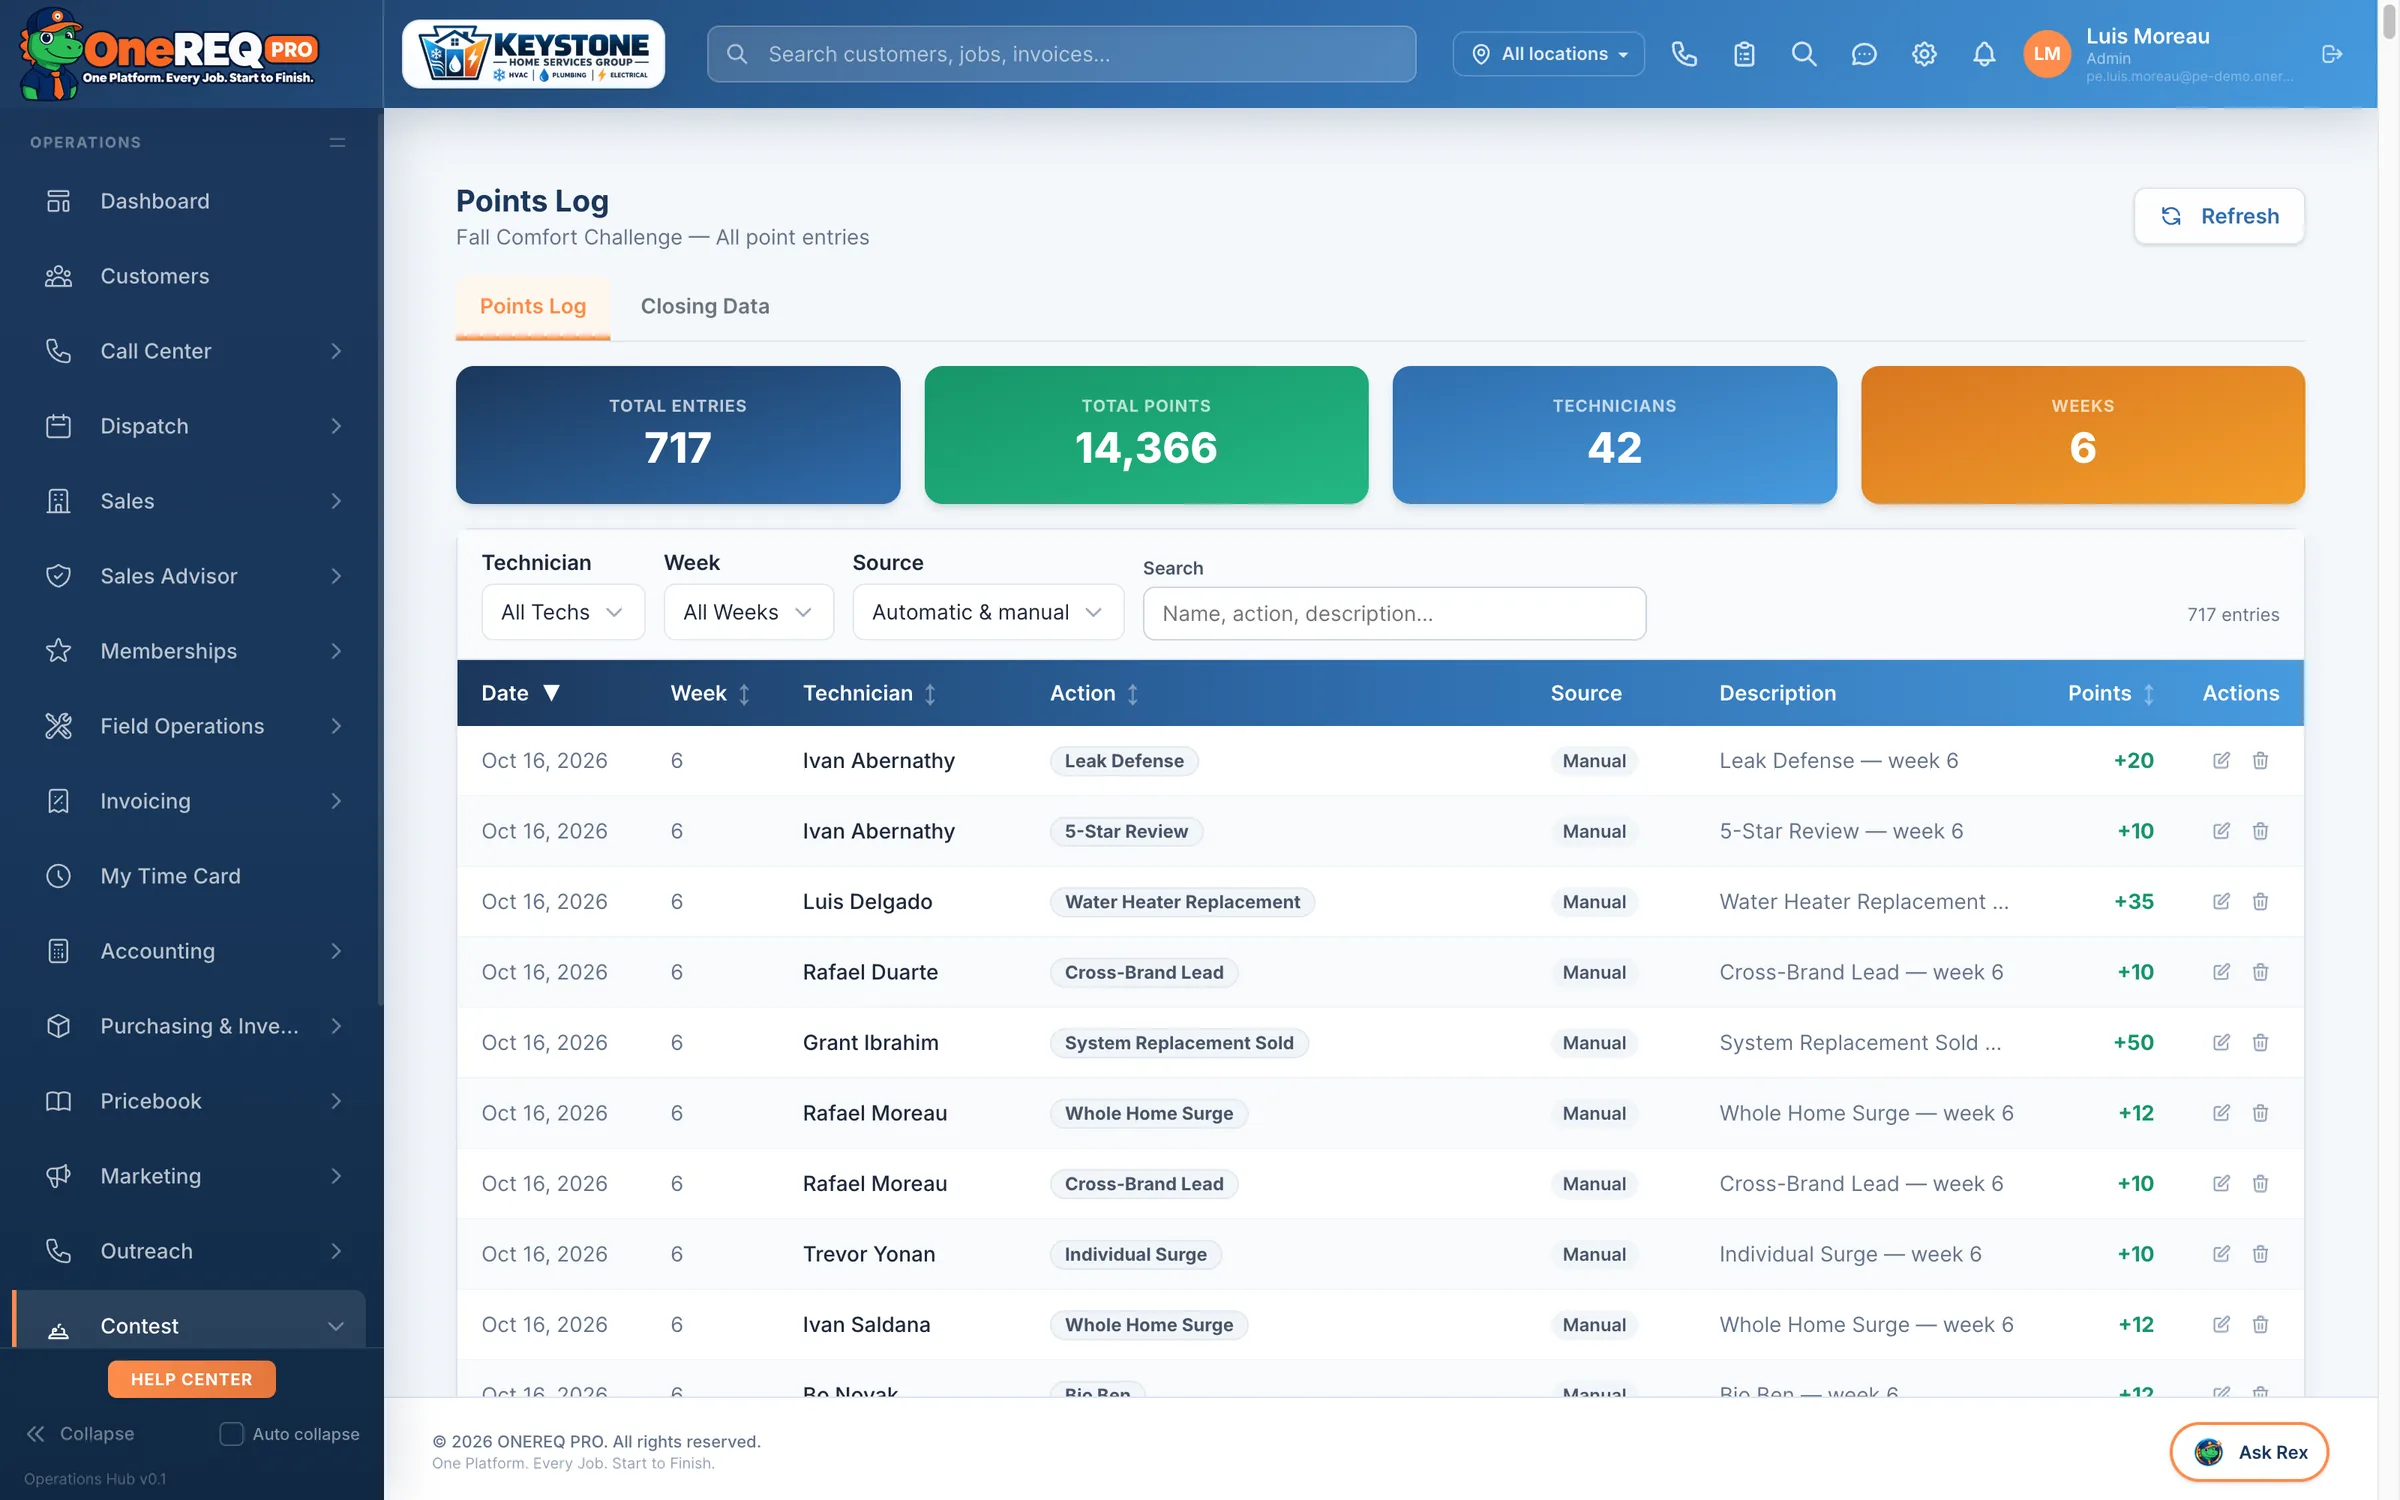This screenshot has width=2400, height=1500.
Task: Sort by the Date column header
Action: coord(521,693)
